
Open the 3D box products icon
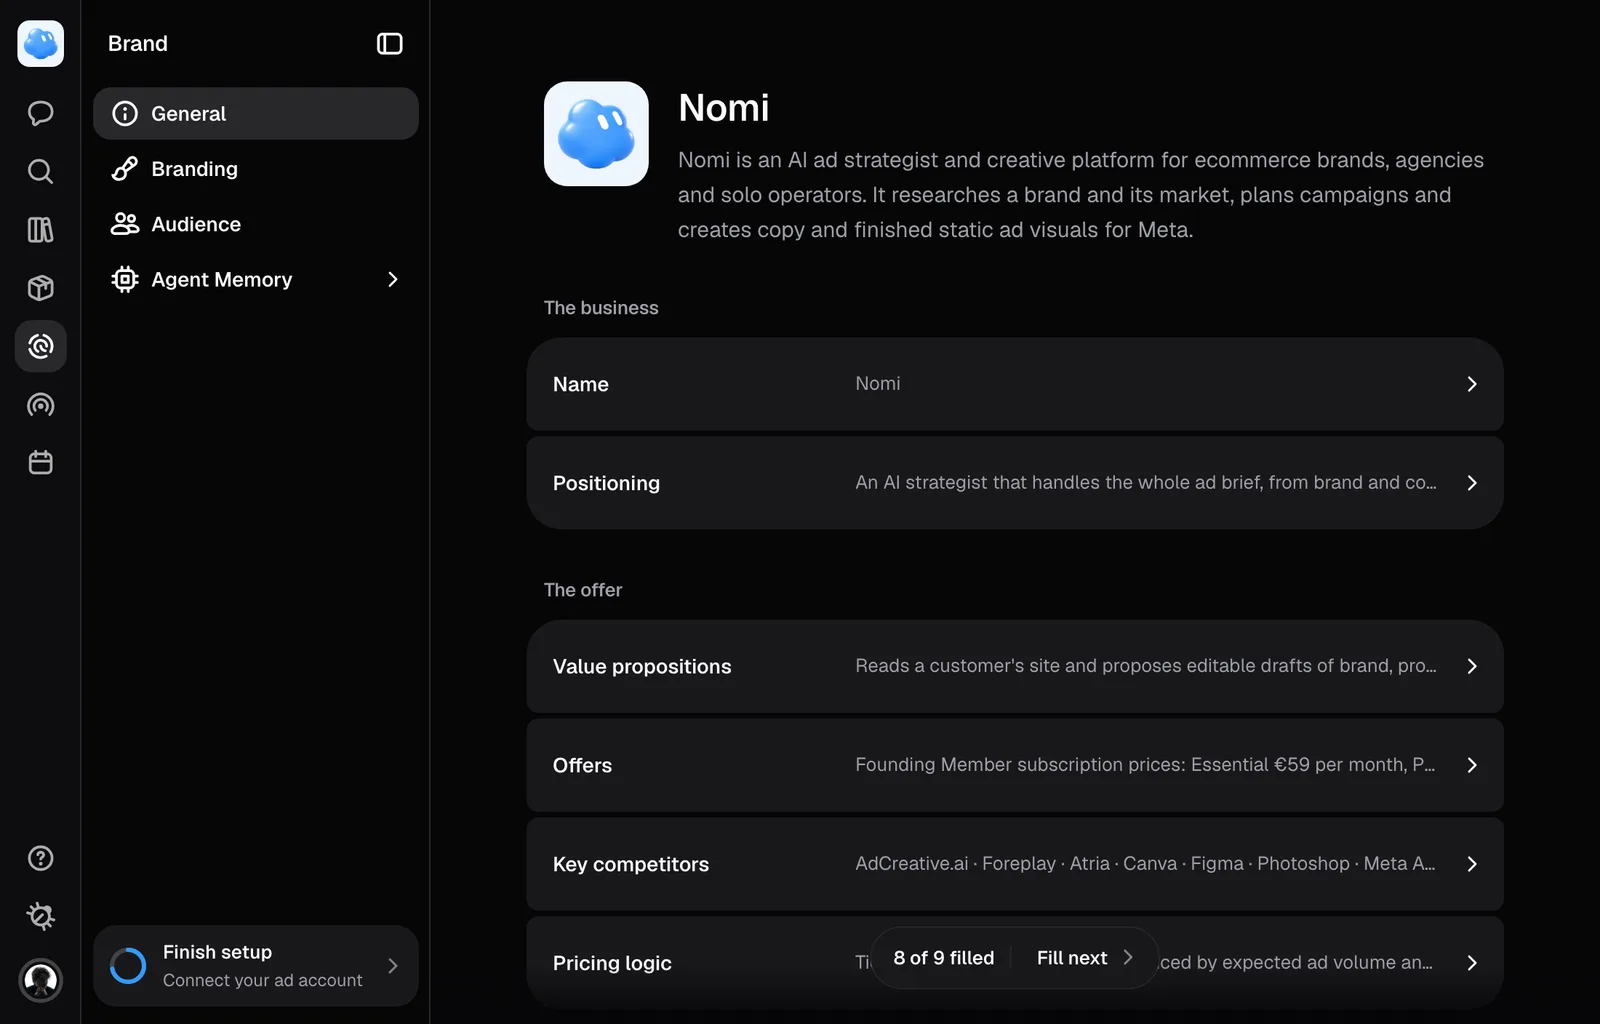pyautogui.click(x=41, y=288)
